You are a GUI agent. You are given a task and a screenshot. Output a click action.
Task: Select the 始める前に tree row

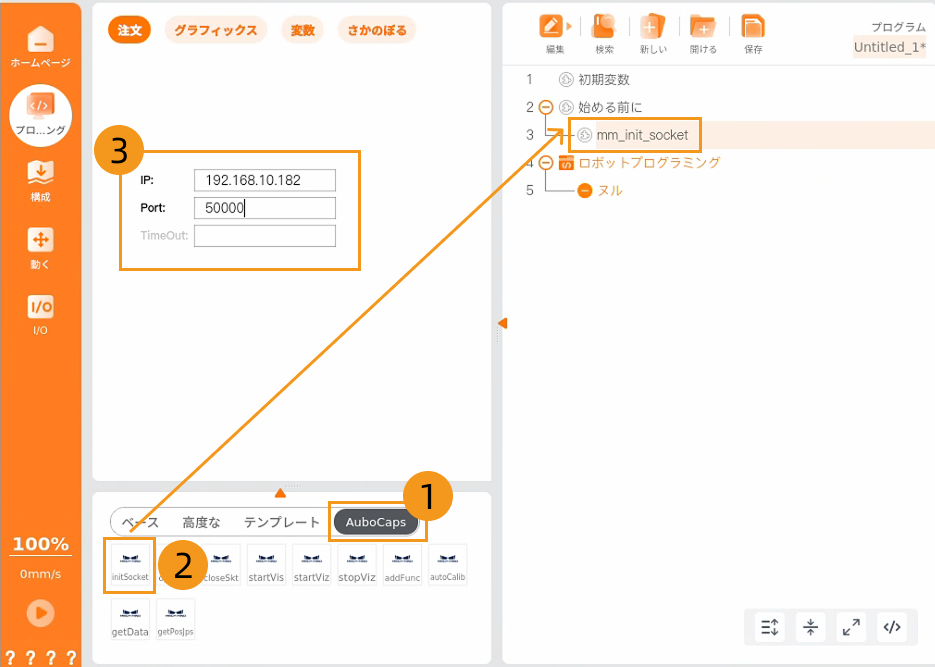[x=610, y=107]
